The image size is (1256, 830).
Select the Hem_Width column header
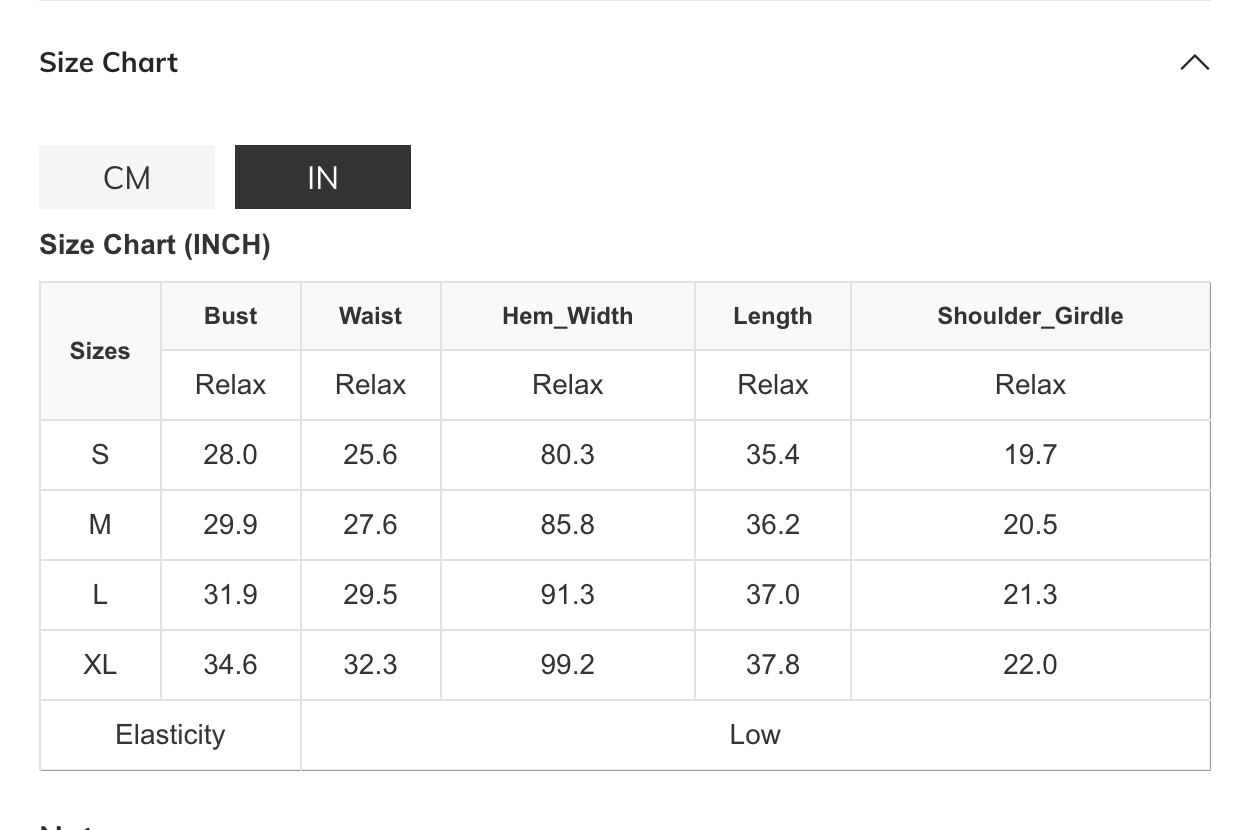coord(567,316)
